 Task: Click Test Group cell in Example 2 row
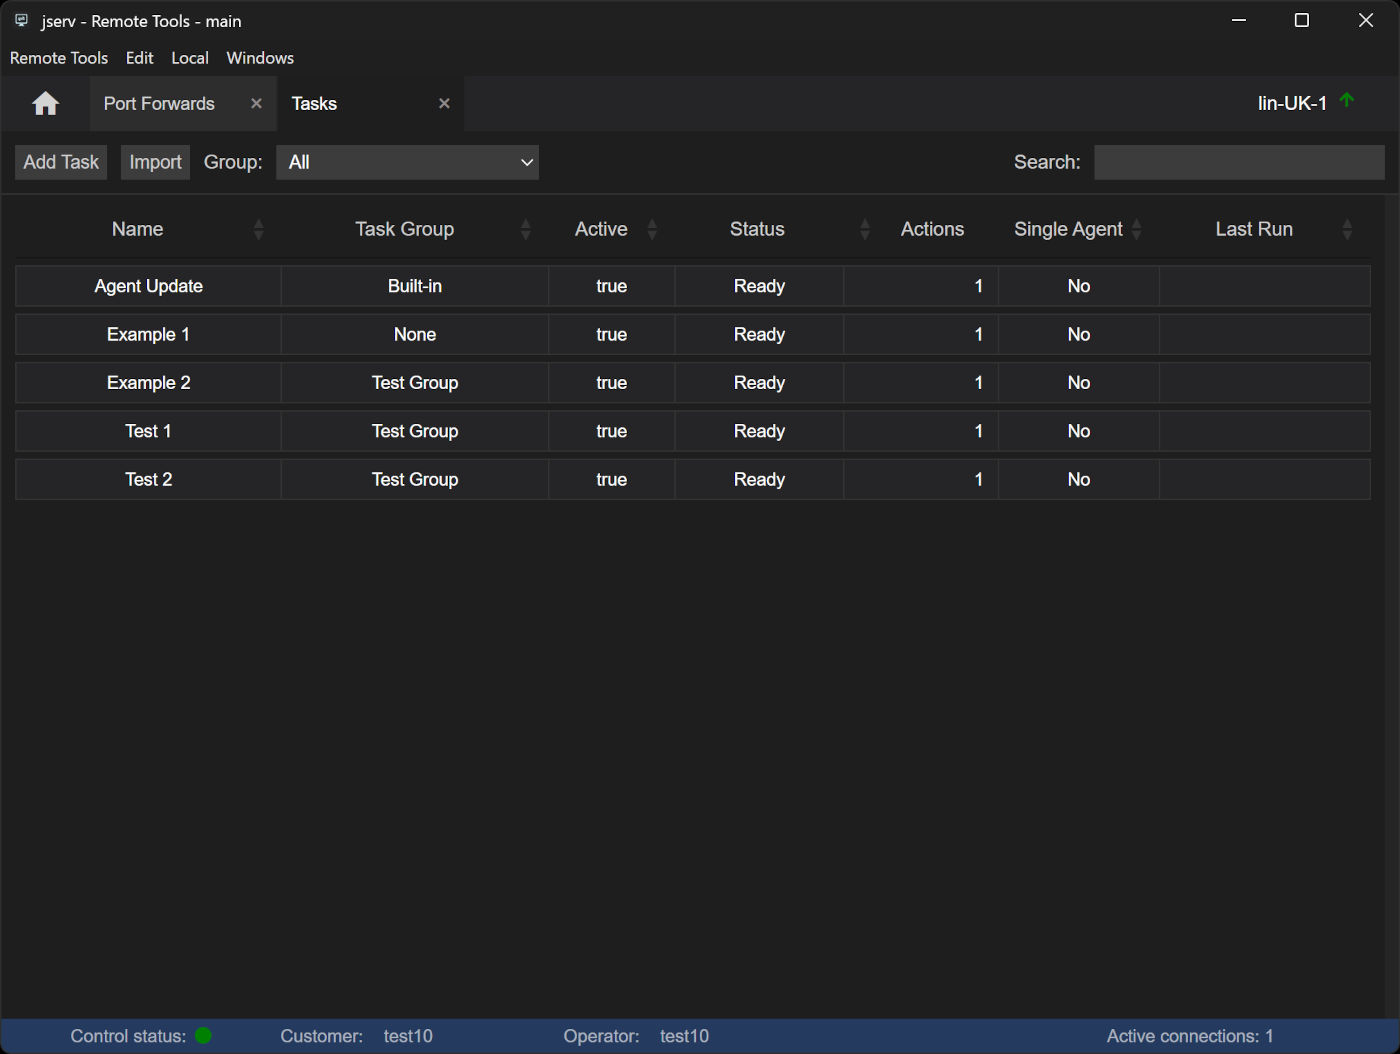pyautogui.click(x=415, y=383)
